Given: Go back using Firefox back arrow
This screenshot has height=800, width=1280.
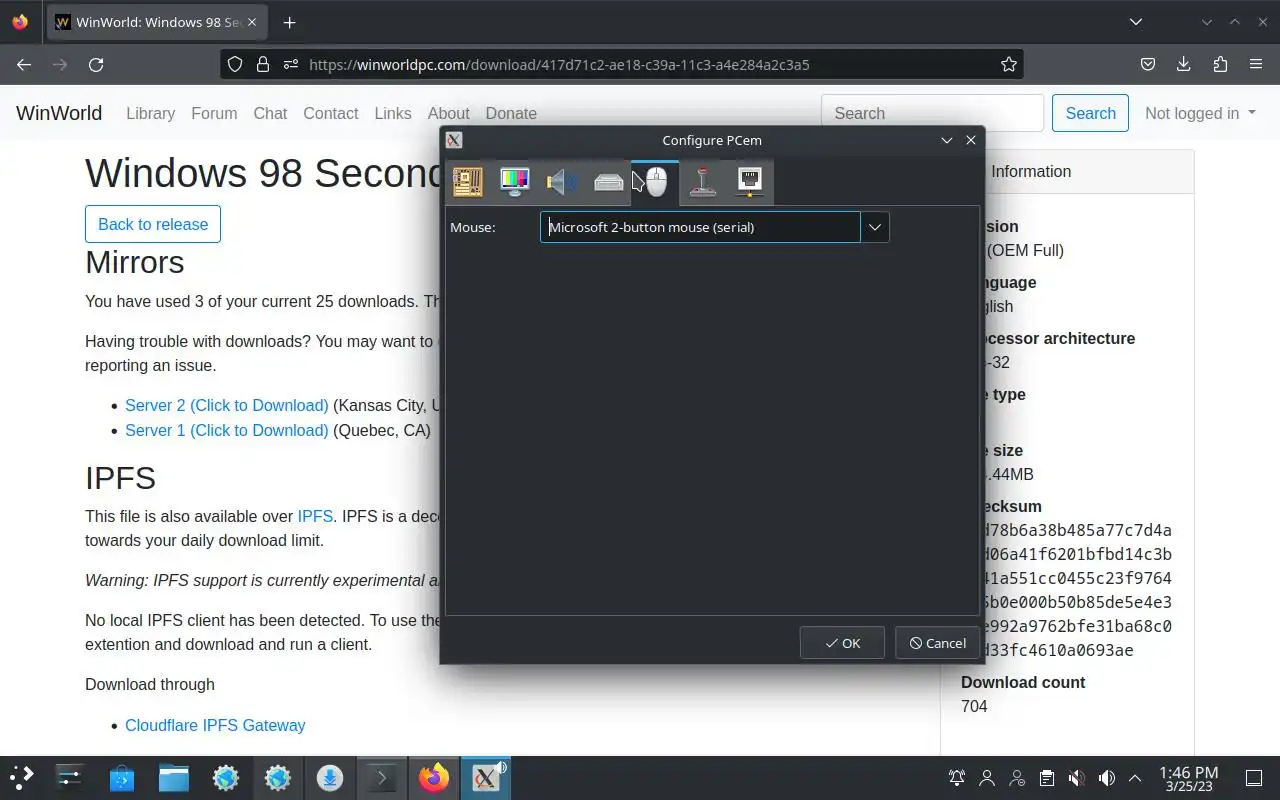Looking at the screenshot, I should (x=24, y=64).
